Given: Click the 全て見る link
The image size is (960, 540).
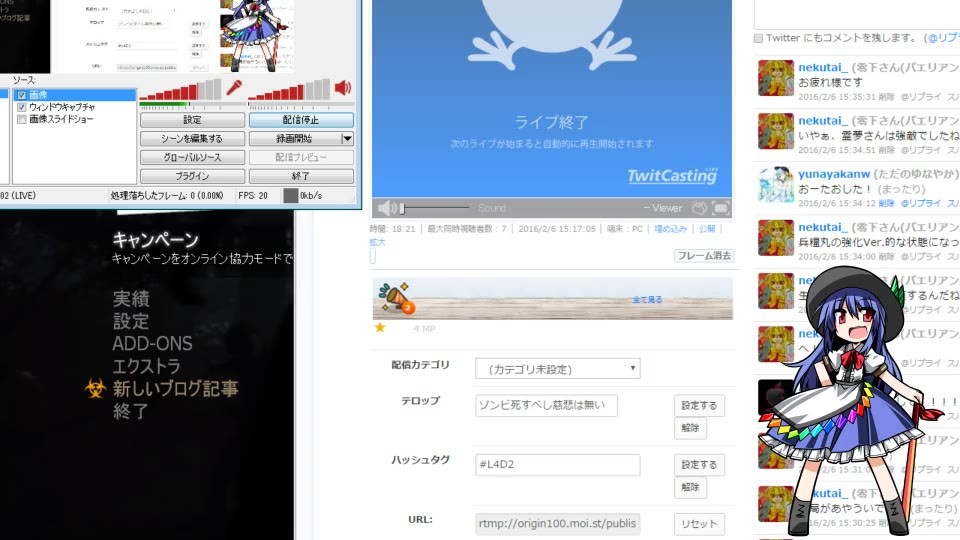Looking at the screenshot, I should coord(647,300).
